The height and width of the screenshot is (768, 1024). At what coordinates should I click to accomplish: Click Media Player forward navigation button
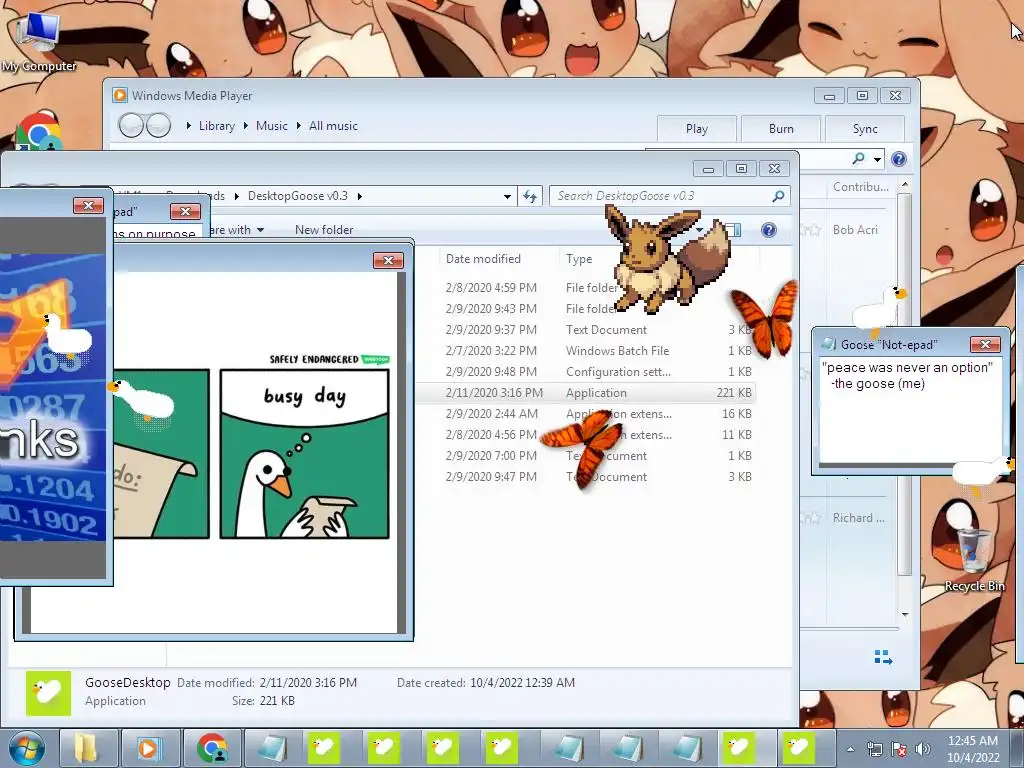(158, 125)
